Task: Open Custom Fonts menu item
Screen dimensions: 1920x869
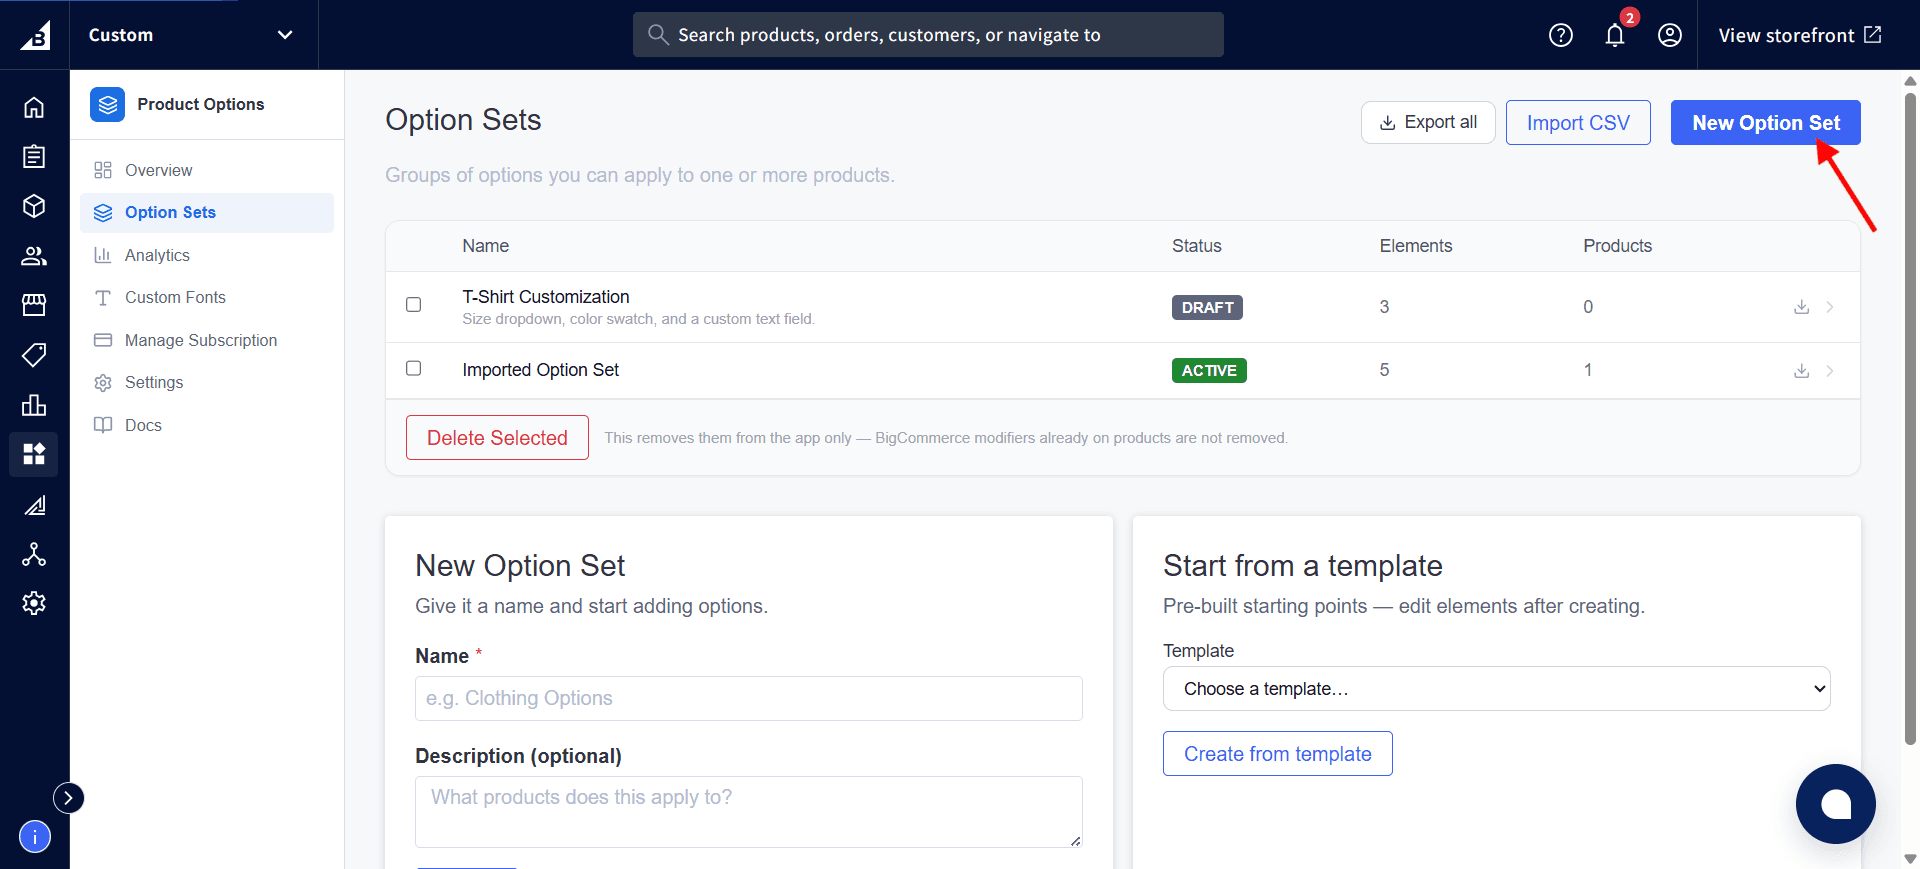Action: point(207,298)
